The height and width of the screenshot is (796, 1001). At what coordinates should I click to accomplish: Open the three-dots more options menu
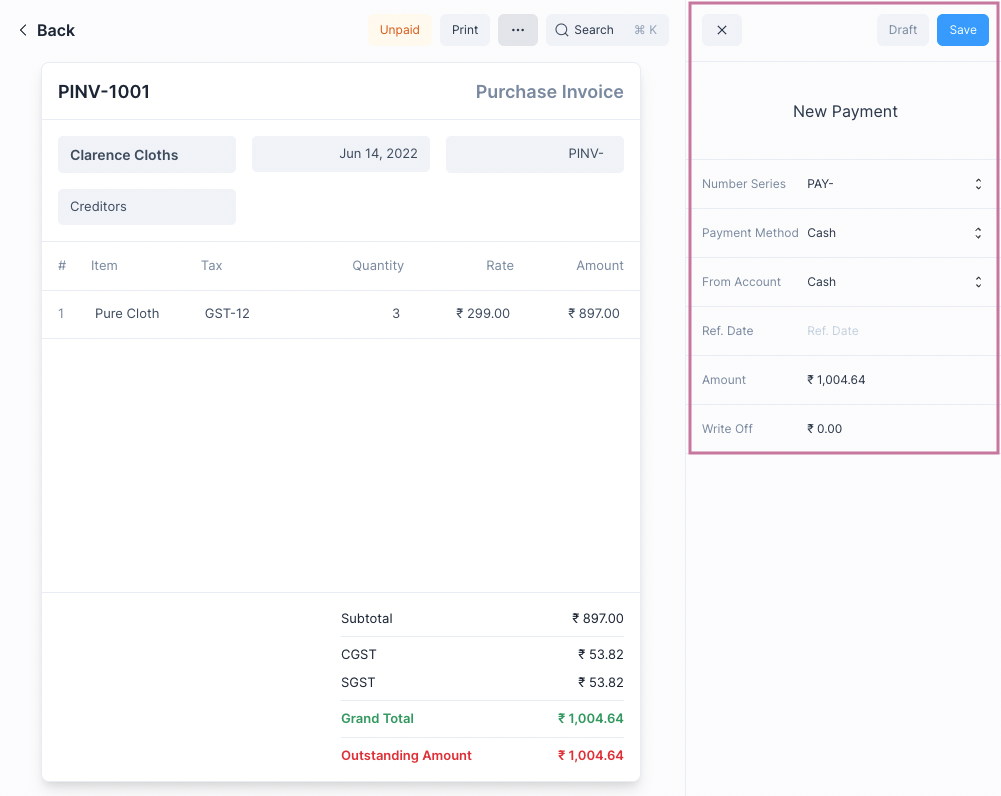[x=517, y=30]
